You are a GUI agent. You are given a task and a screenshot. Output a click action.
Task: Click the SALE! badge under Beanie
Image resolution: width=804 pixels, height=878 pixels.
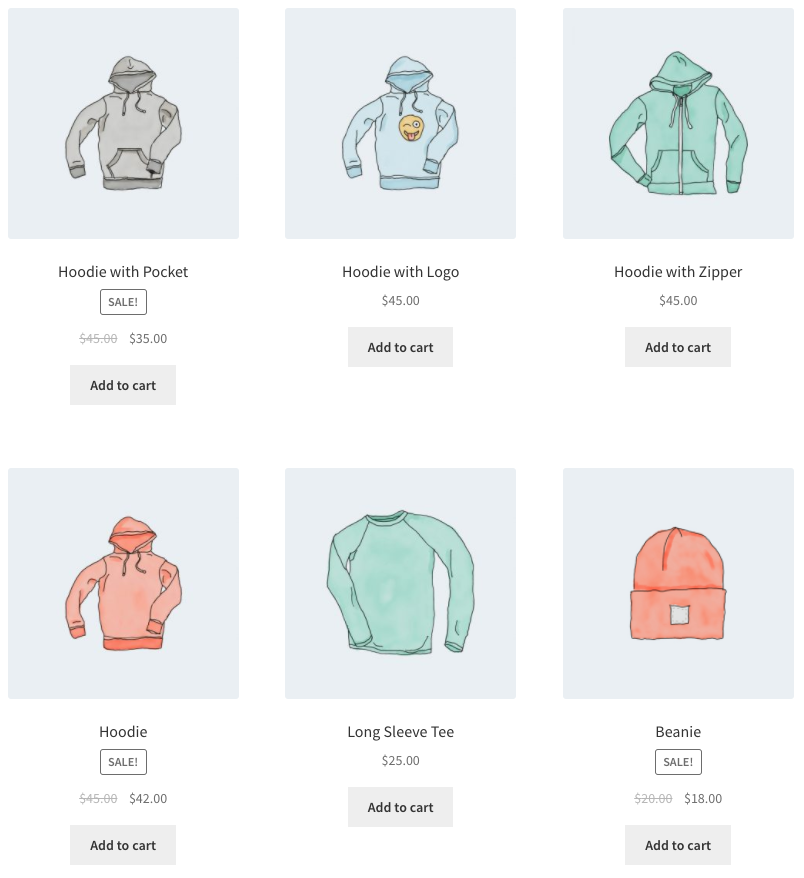click(x=678, y=762)
